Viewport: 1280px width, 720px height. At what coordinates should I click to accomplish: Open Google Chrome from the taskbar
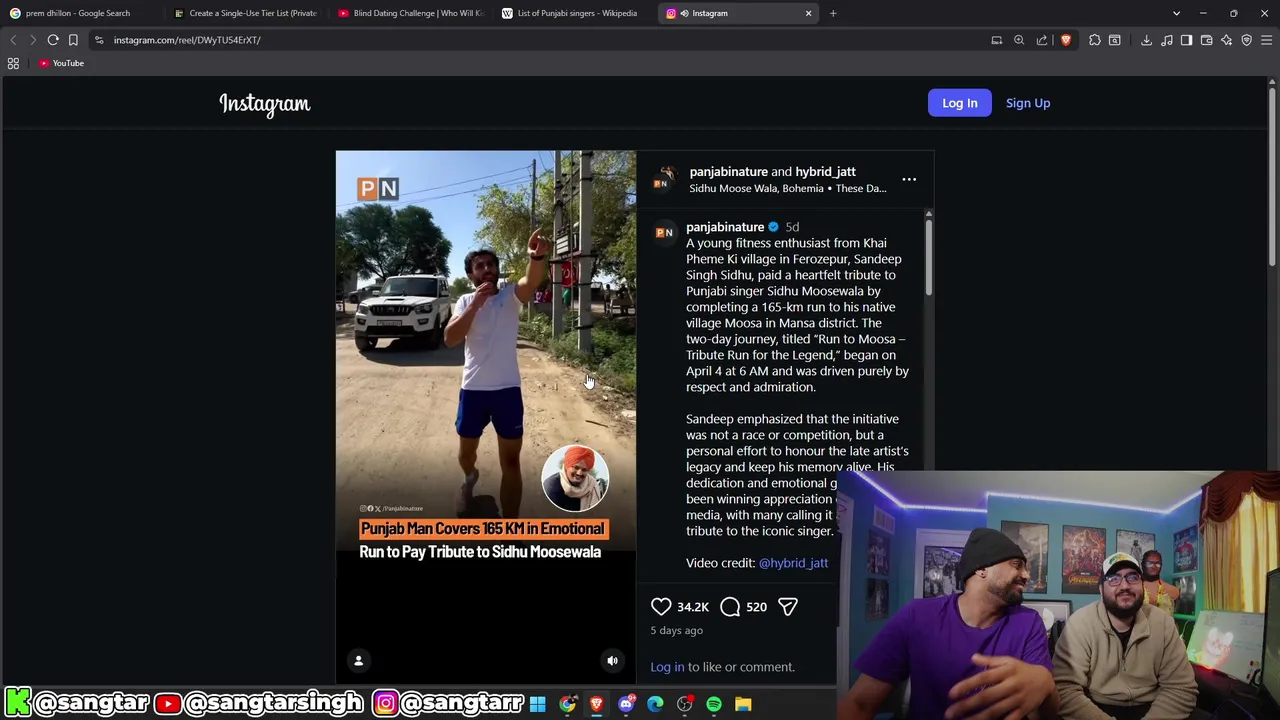567,704
